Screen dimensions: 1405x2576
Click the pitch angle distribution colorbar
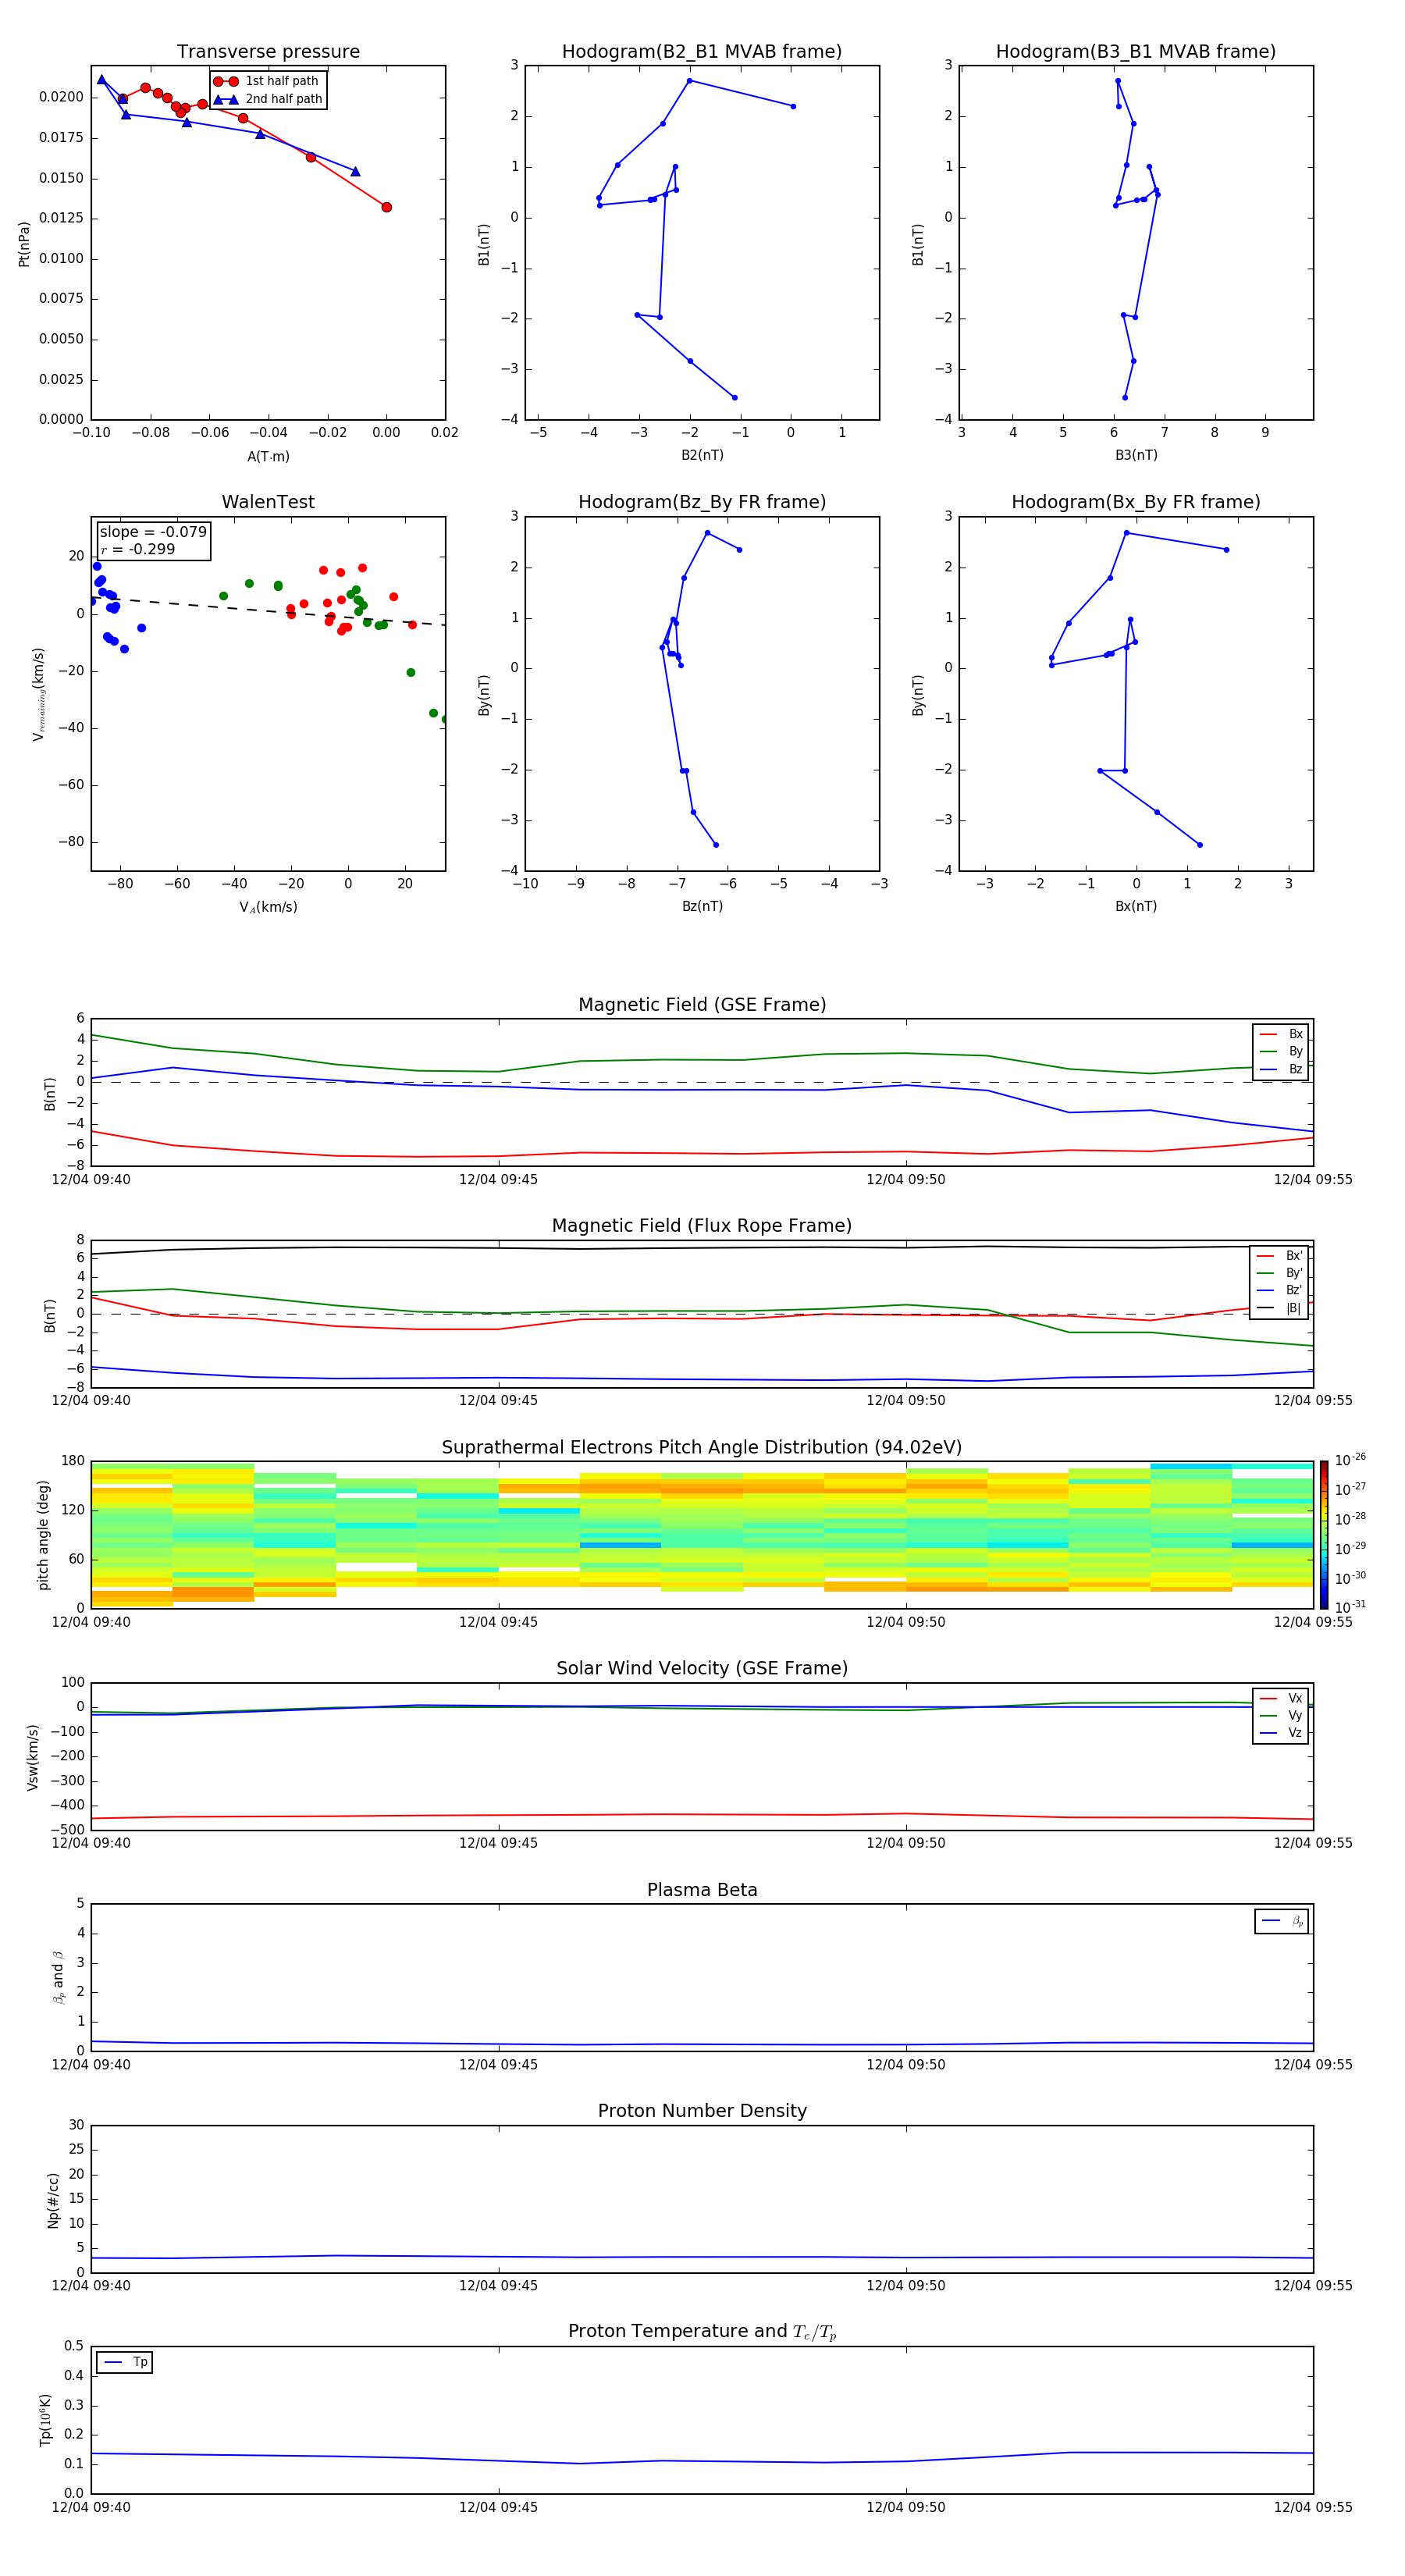[x=1323, y=1534]
